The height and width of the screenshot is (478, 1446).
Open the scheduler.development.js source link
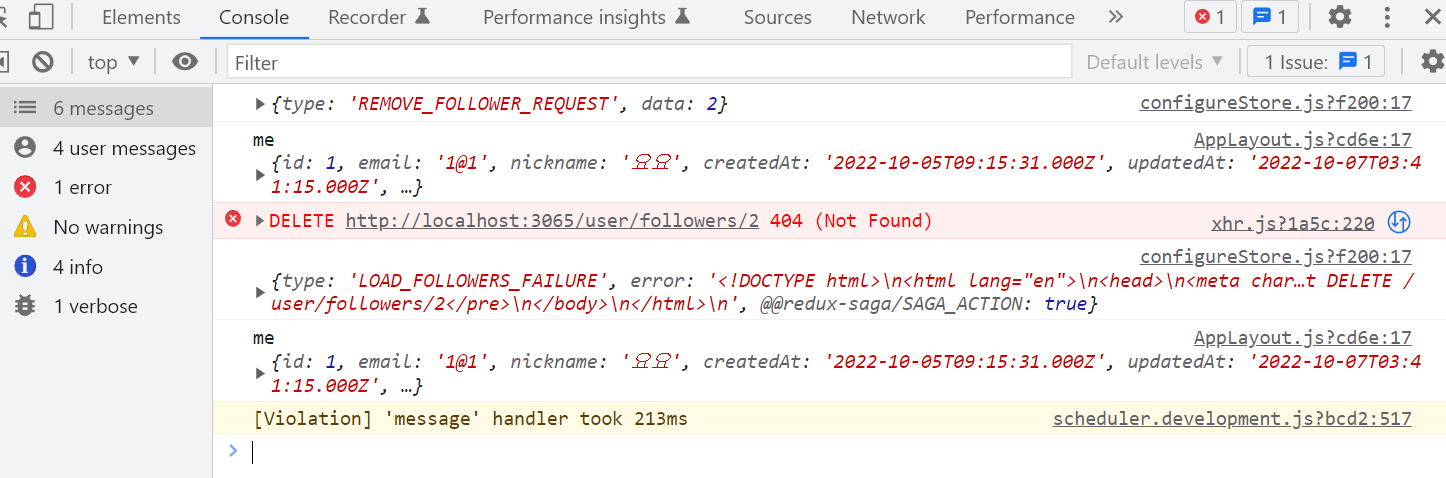(1232, 419)
